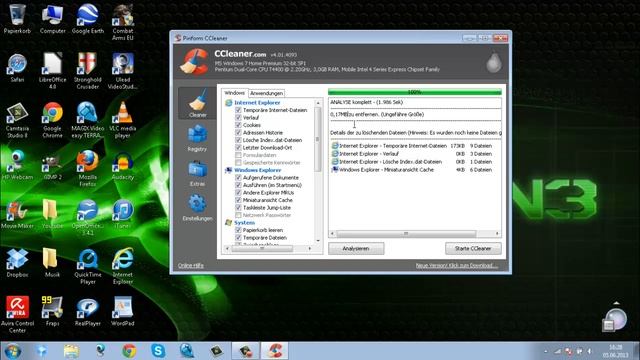Select Google Earth desktop shortcut
640x360 pixels.
pyautogui.click(x=88, y=19)
